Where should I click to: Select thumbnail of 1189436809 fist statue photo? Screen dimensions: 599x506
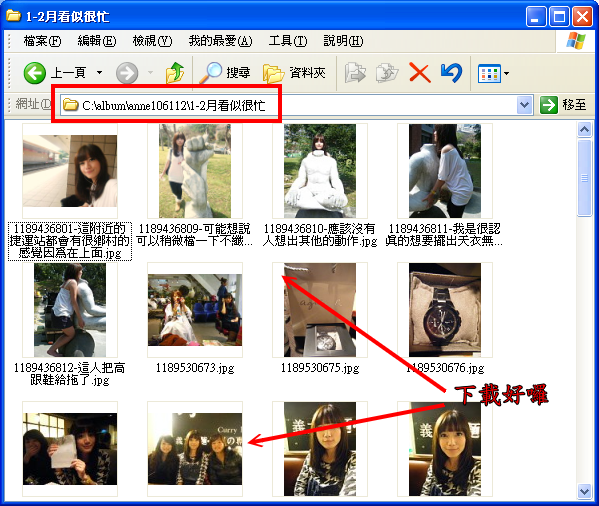195,171
